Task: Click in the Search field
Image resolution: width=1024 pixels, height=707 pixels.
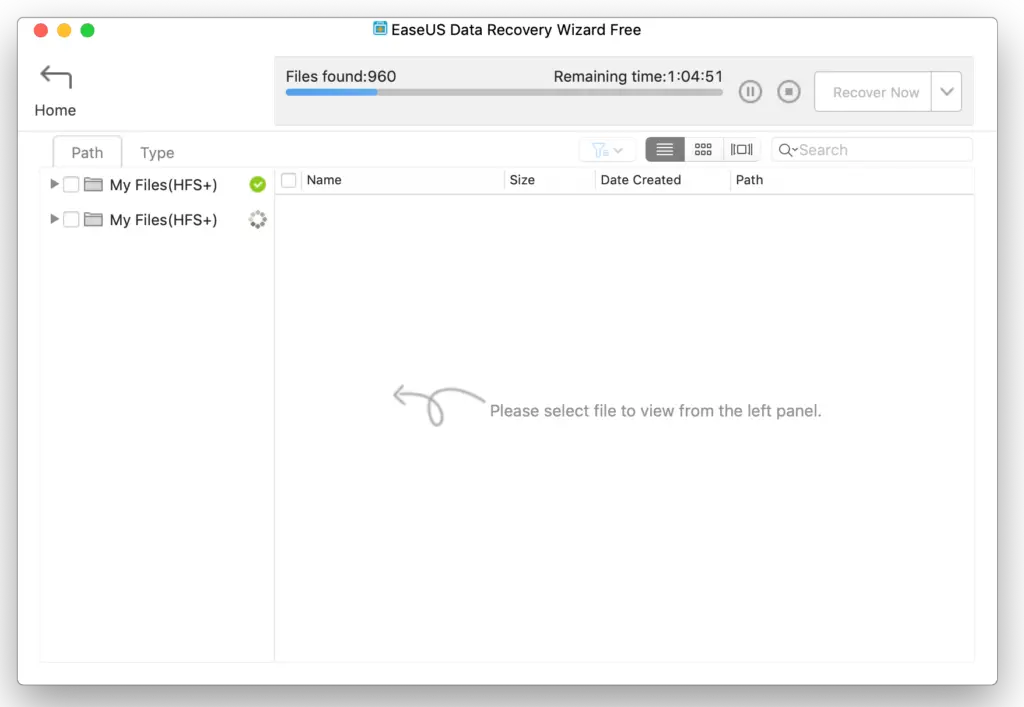Action: click(872, 149)
